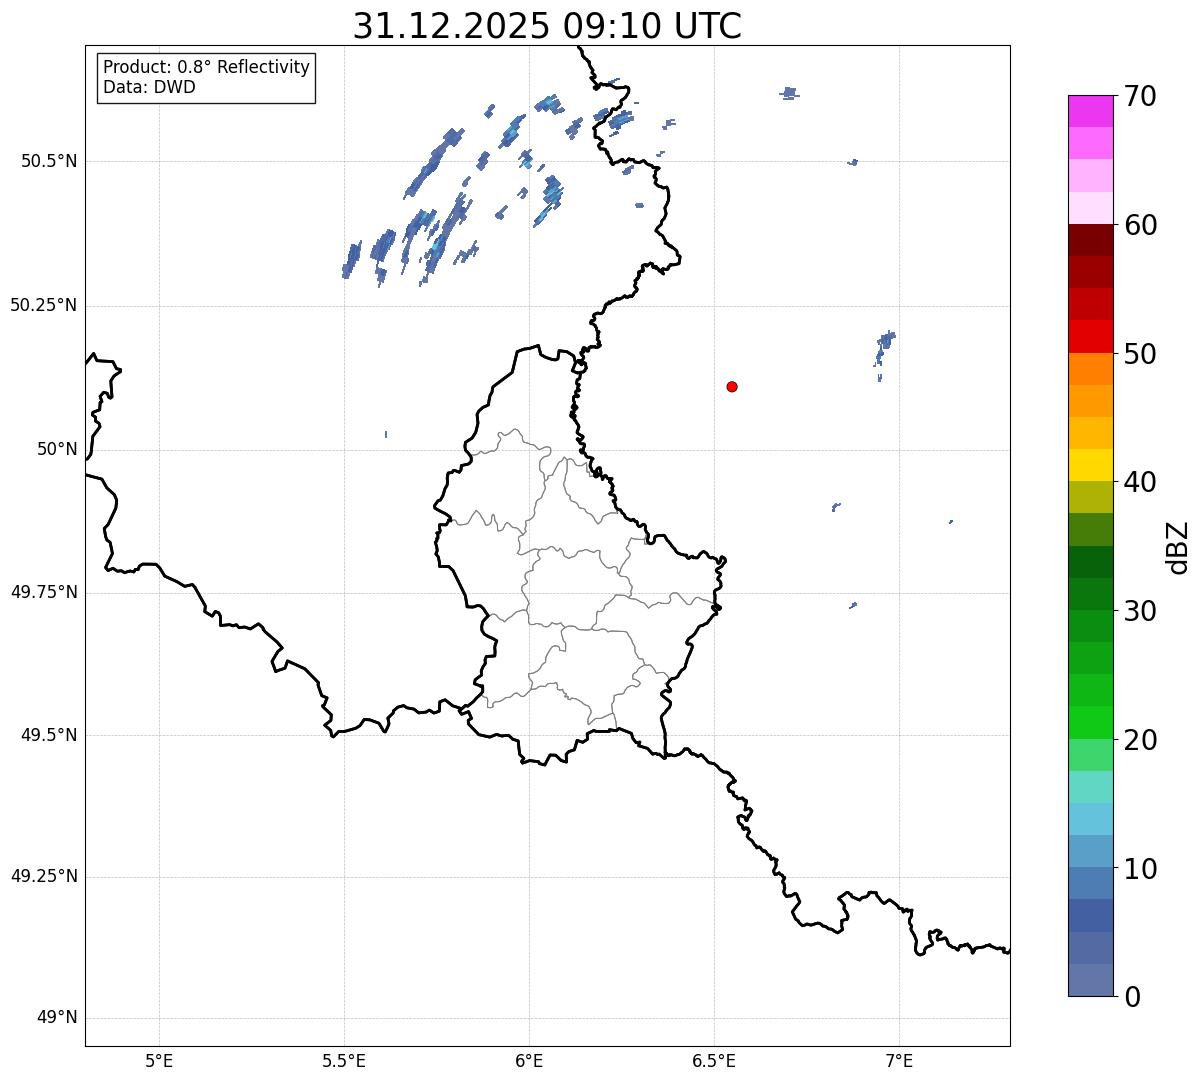Click the bright green colorbar segment above 20
Screen dimensions: 1202x1081
[1090, 723]
